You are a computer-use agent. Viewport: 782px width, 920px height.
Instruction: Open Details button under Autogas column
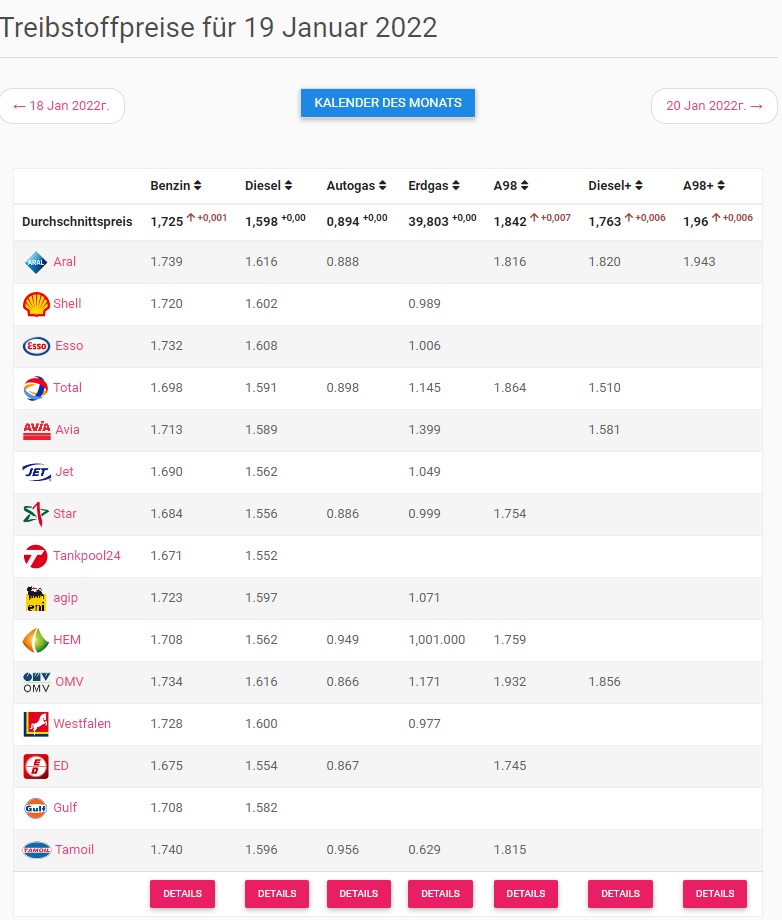pos(358,894)
